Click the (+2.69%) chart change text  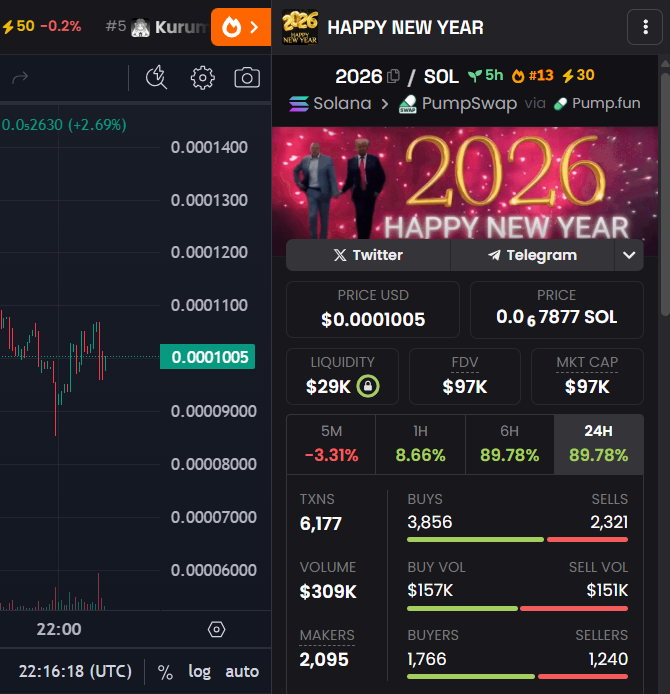[97, 125]
